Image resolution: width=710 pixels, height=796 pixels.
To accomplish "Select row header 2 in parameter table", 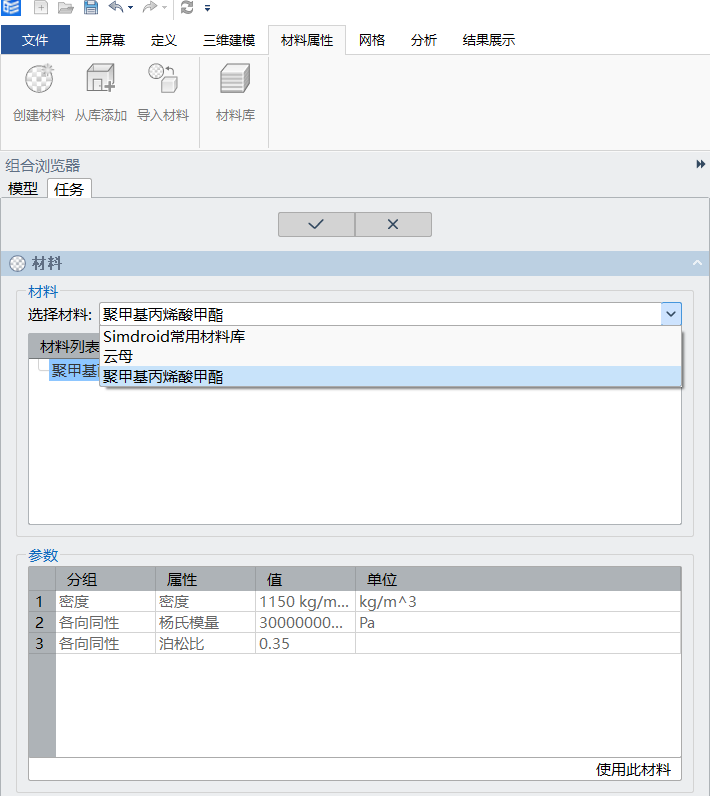I will point(42,622).
